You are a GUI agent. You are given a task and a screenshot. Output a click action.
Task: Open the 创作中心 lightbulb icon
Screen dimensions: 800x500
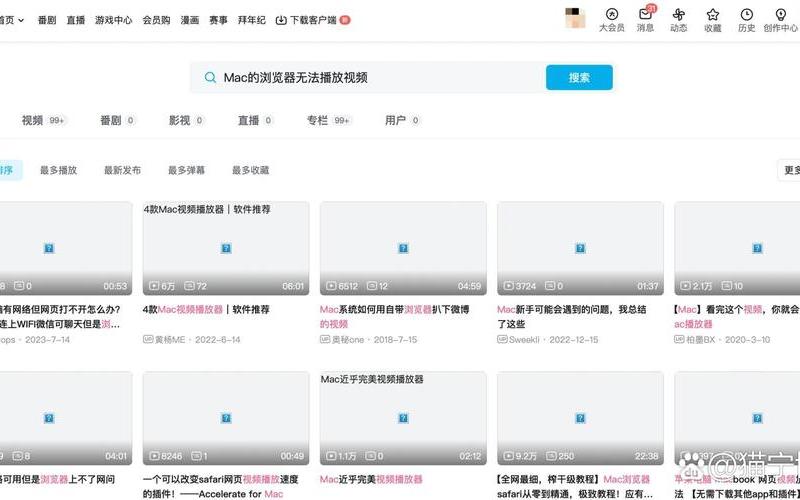pyautogui.click(x=780, y=14)
